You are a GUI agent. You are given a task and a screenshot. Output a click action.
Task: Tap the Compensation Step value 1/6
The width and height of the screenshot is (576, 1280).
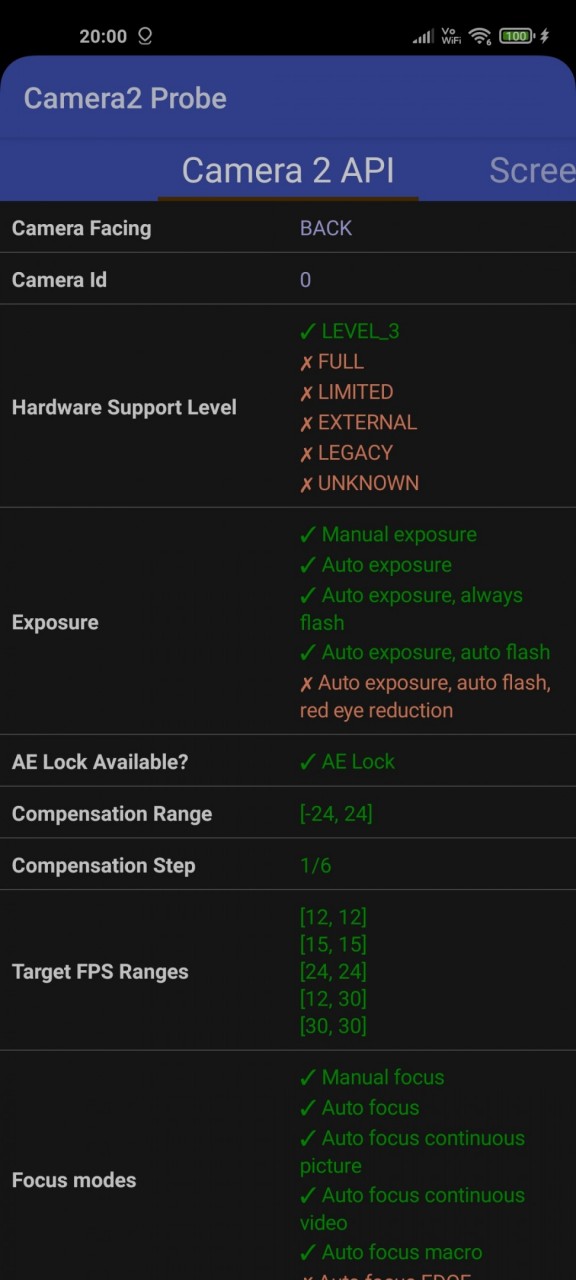click(x=315, y=866)
